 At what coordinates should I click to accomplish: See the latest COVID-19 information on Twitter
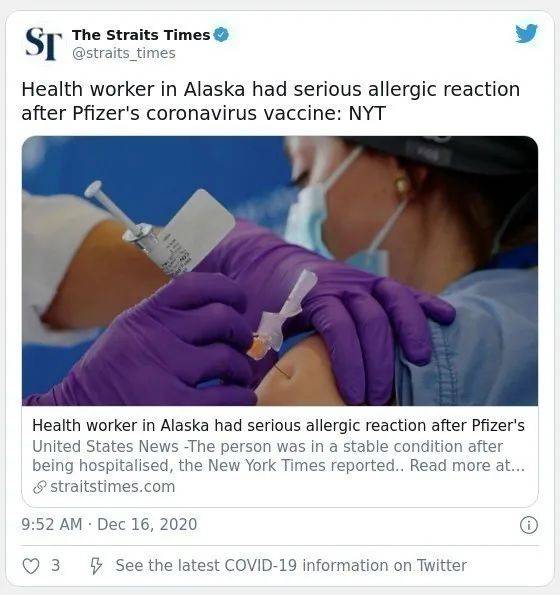(291, 565)
